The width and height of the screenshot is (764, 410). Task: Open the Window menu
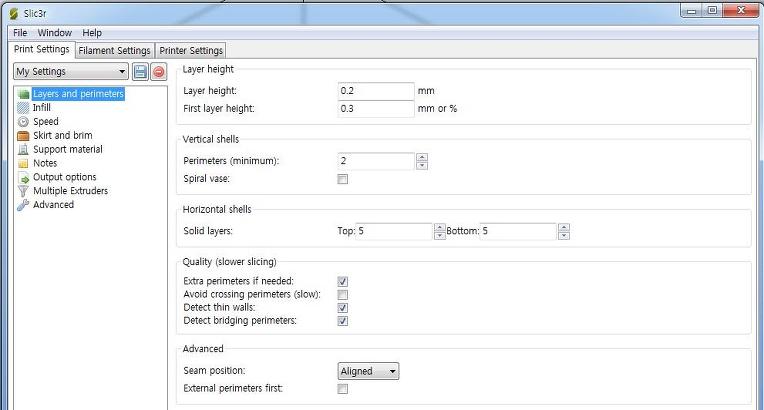click(x=55, y=33)
